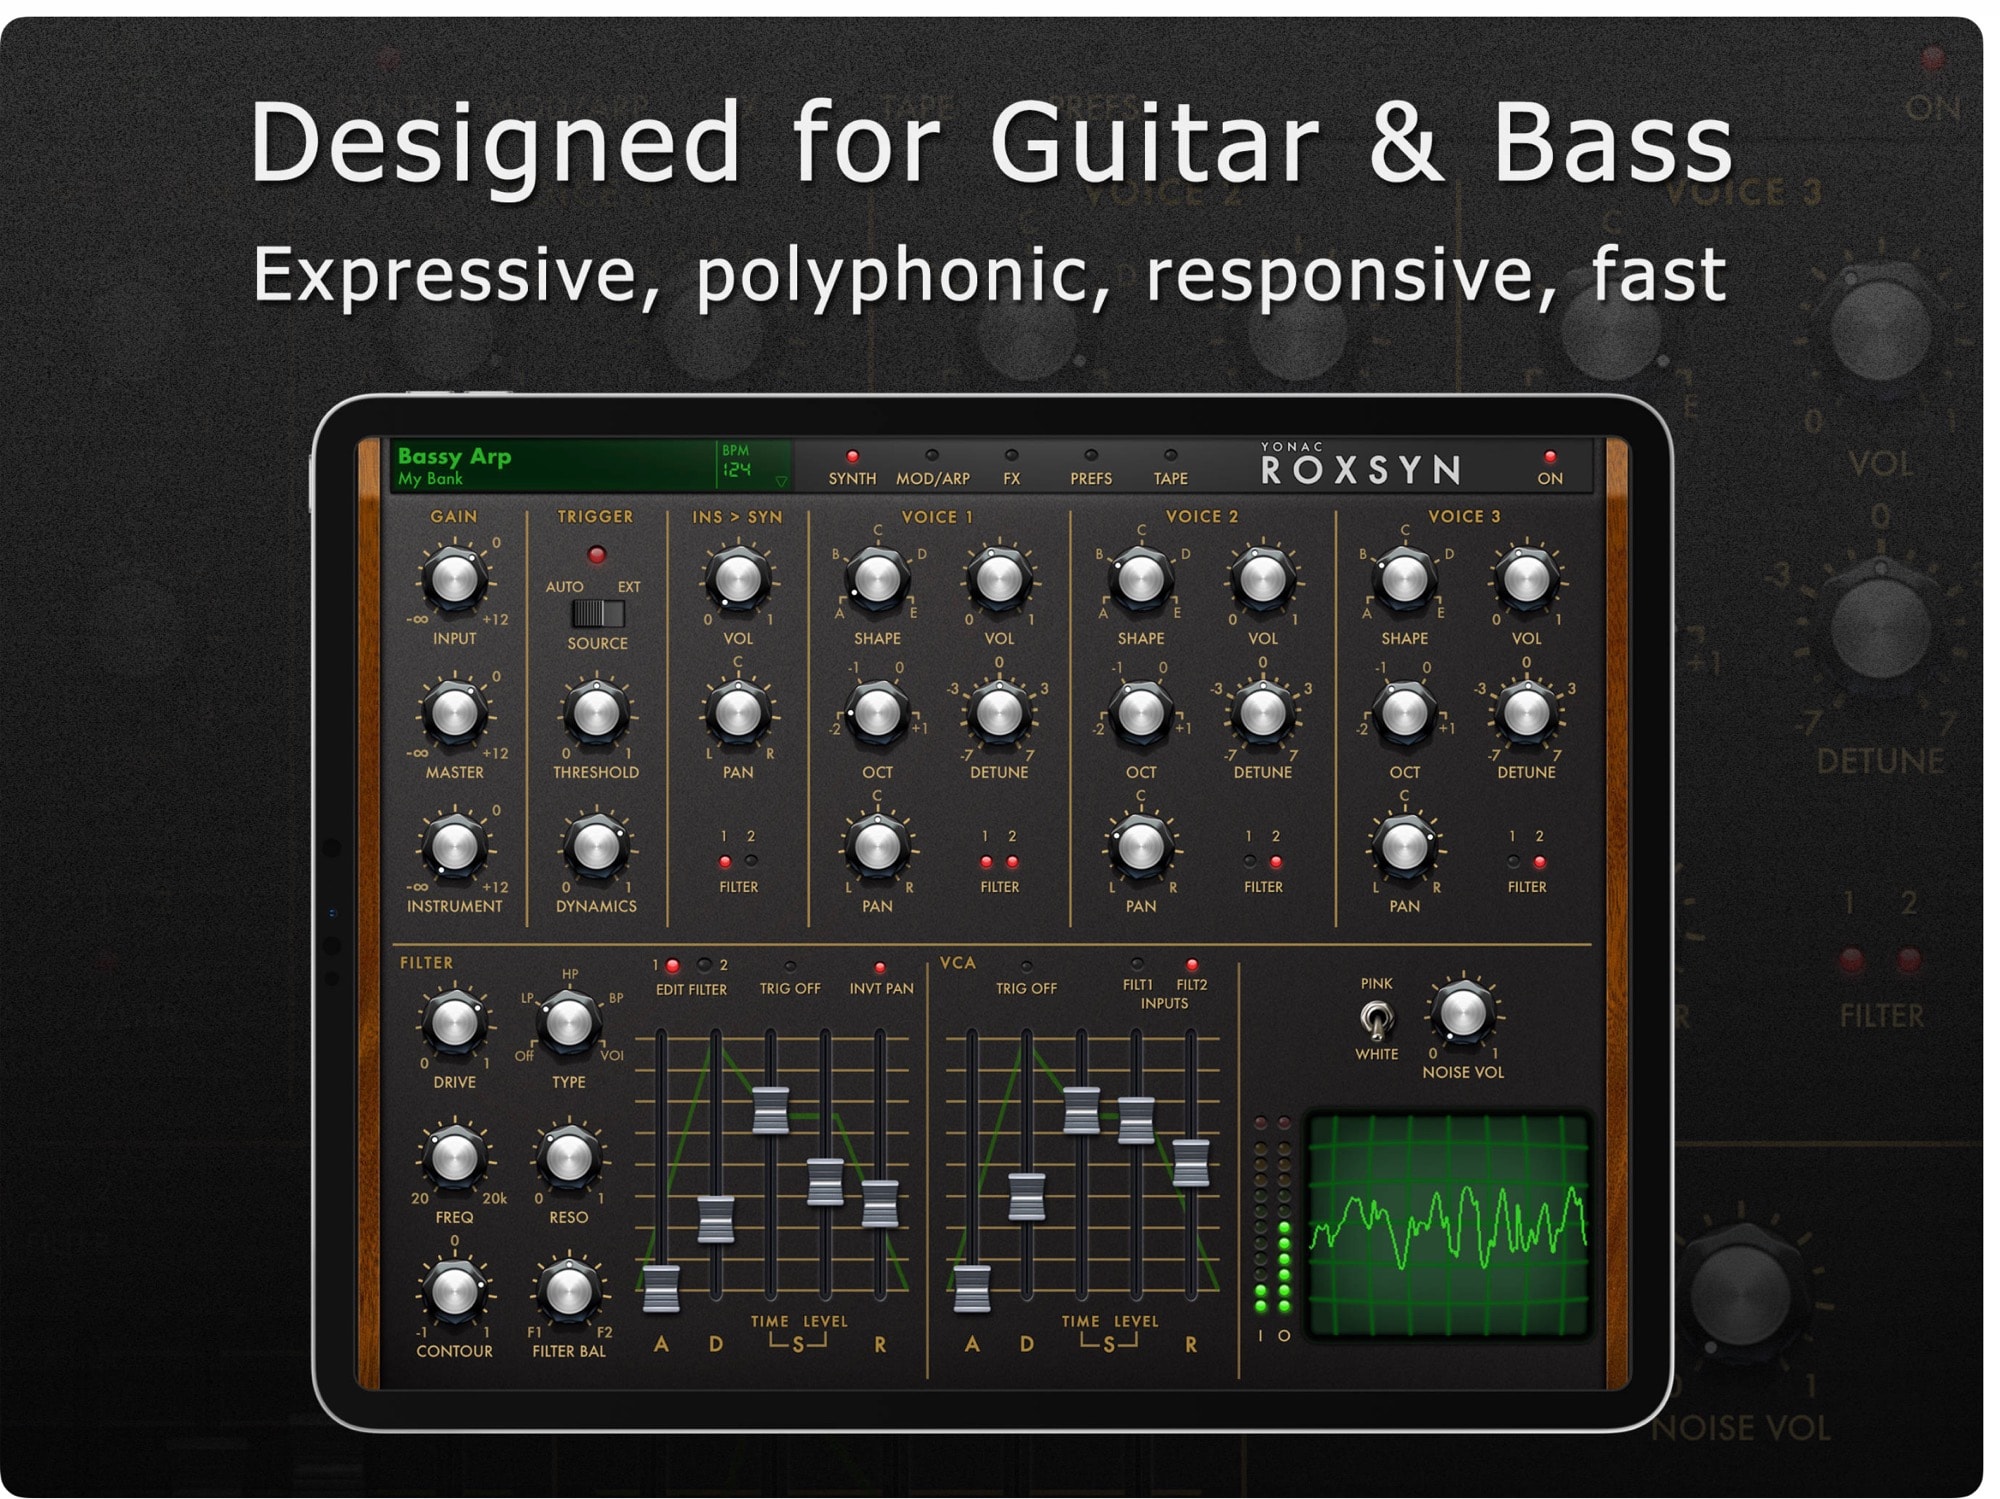Click the Voice 3 VOL knob
The image size is (2000, 1499).
pos(1526,579)
